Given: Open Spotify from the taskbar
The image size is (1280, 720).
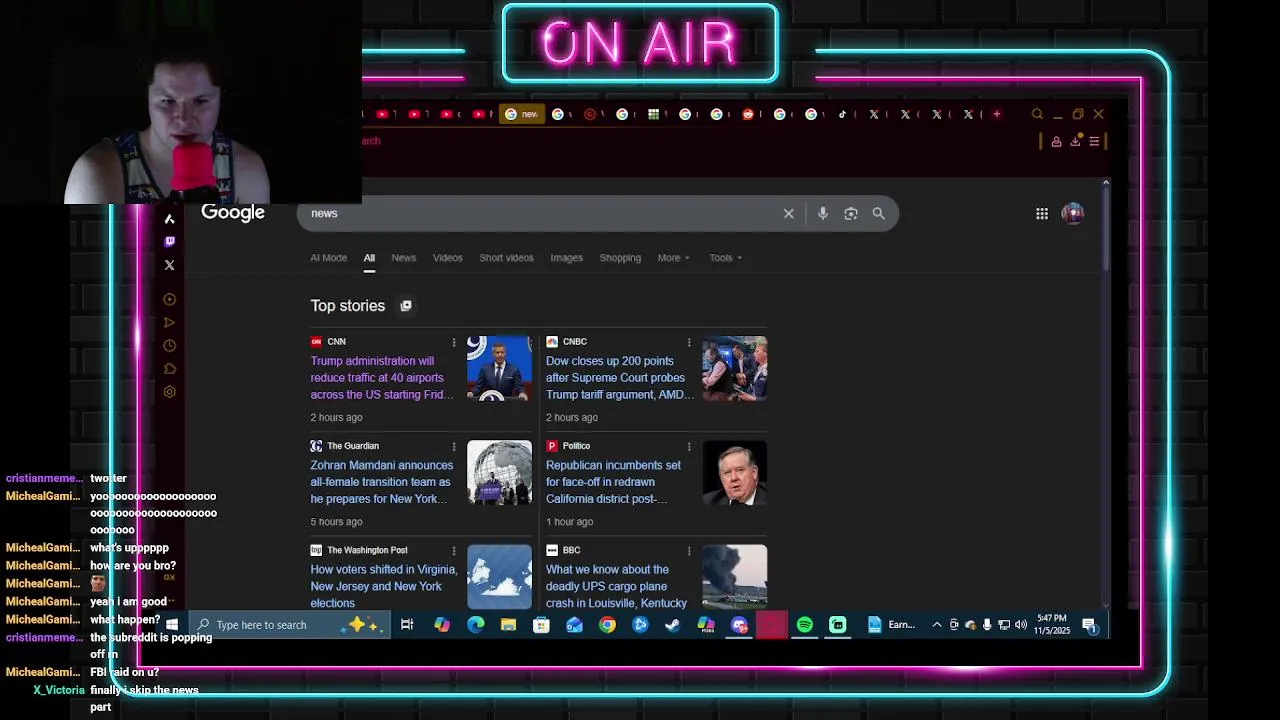Looking at the screenshot, I should [x=804, y=625].
